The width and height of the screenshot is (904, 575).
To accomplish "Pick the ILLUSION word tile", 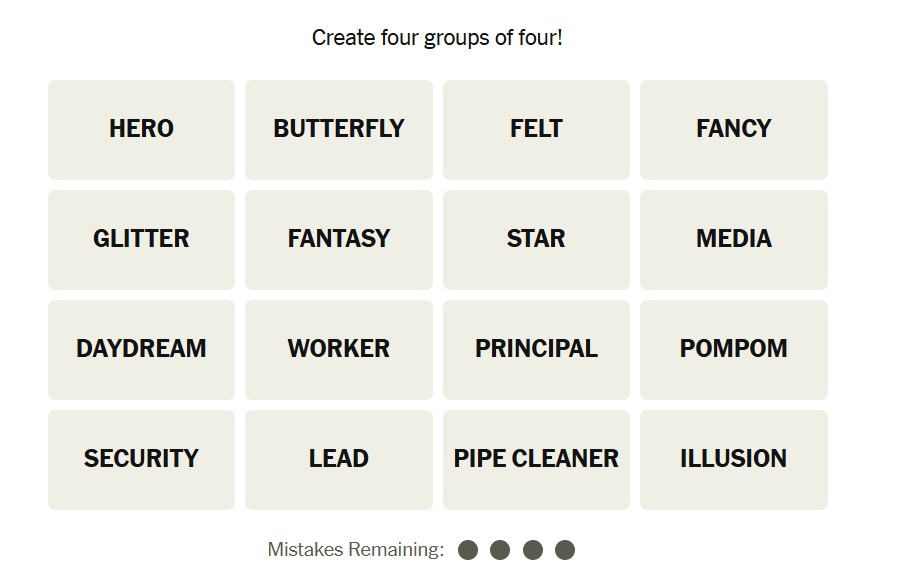I will 733,459.
